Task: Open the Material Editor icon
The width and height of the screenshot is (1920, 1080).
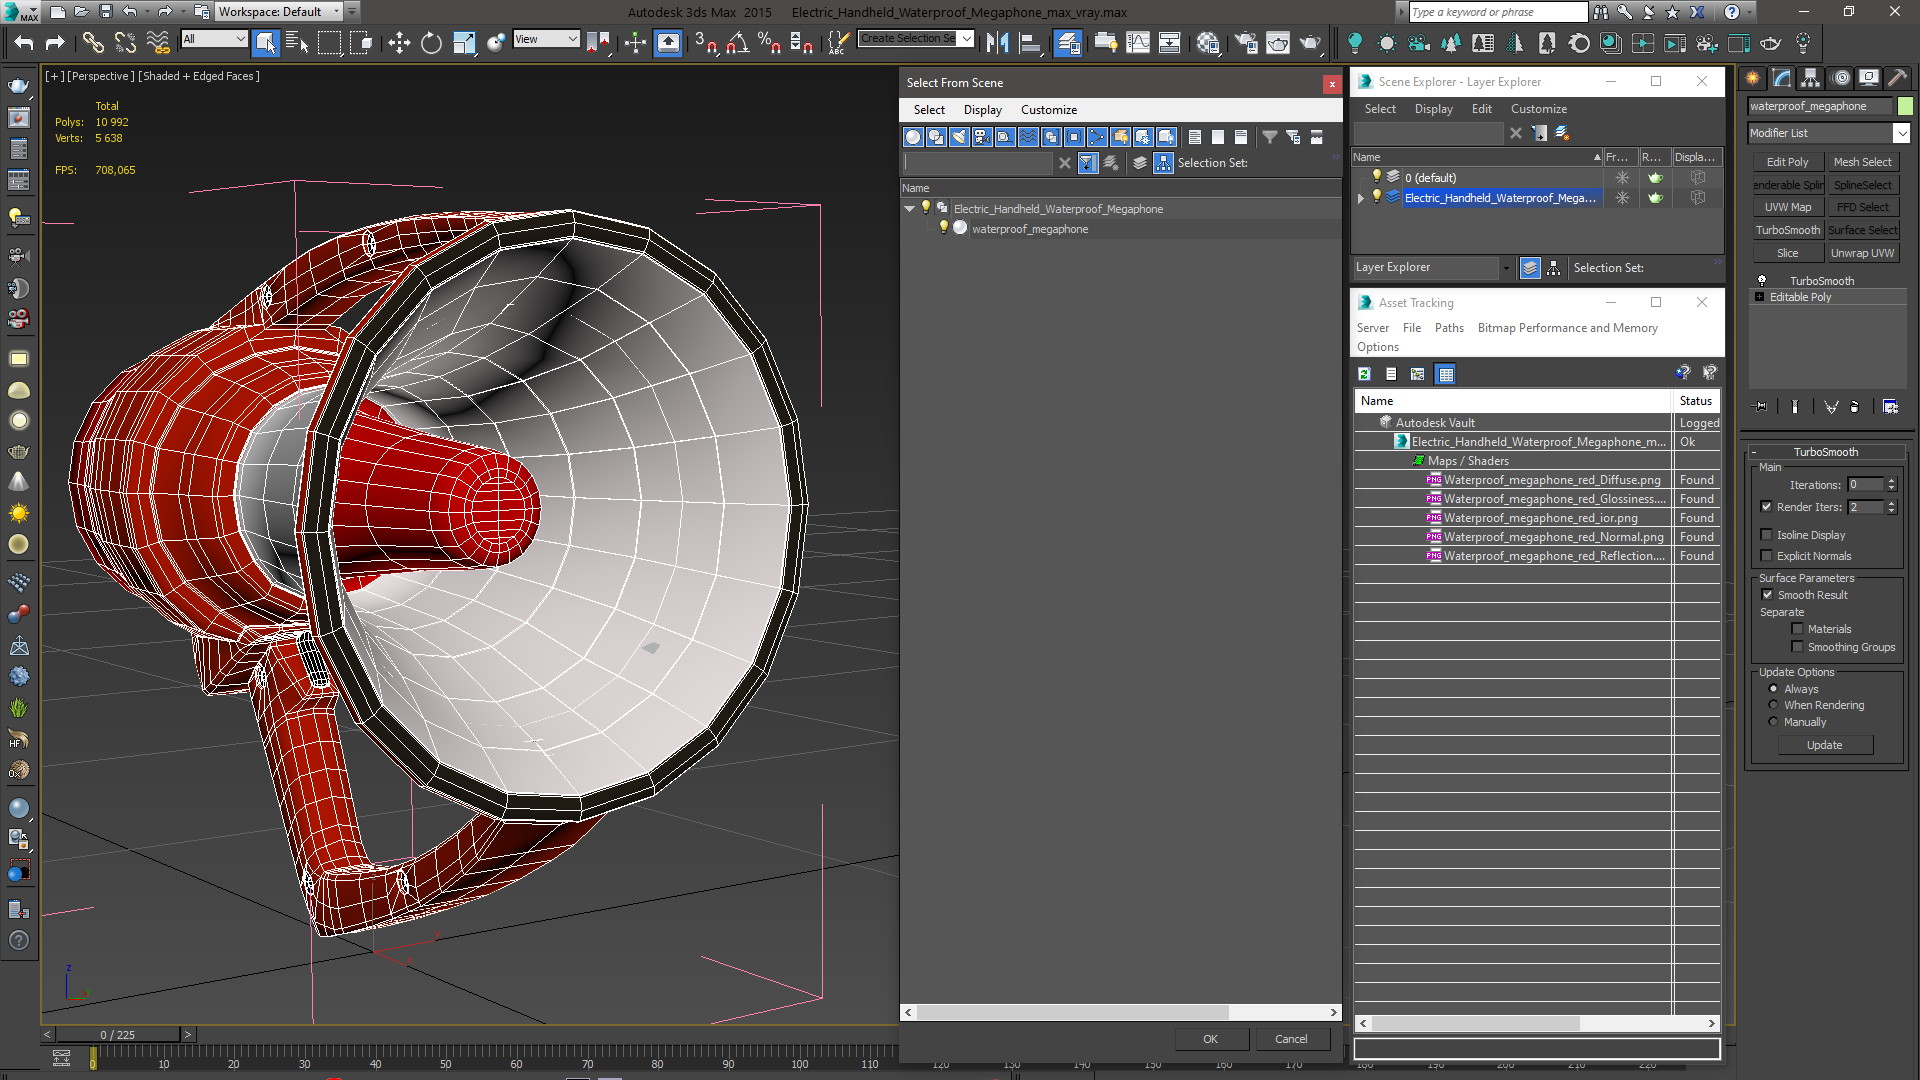Action: coord(1208,42)
